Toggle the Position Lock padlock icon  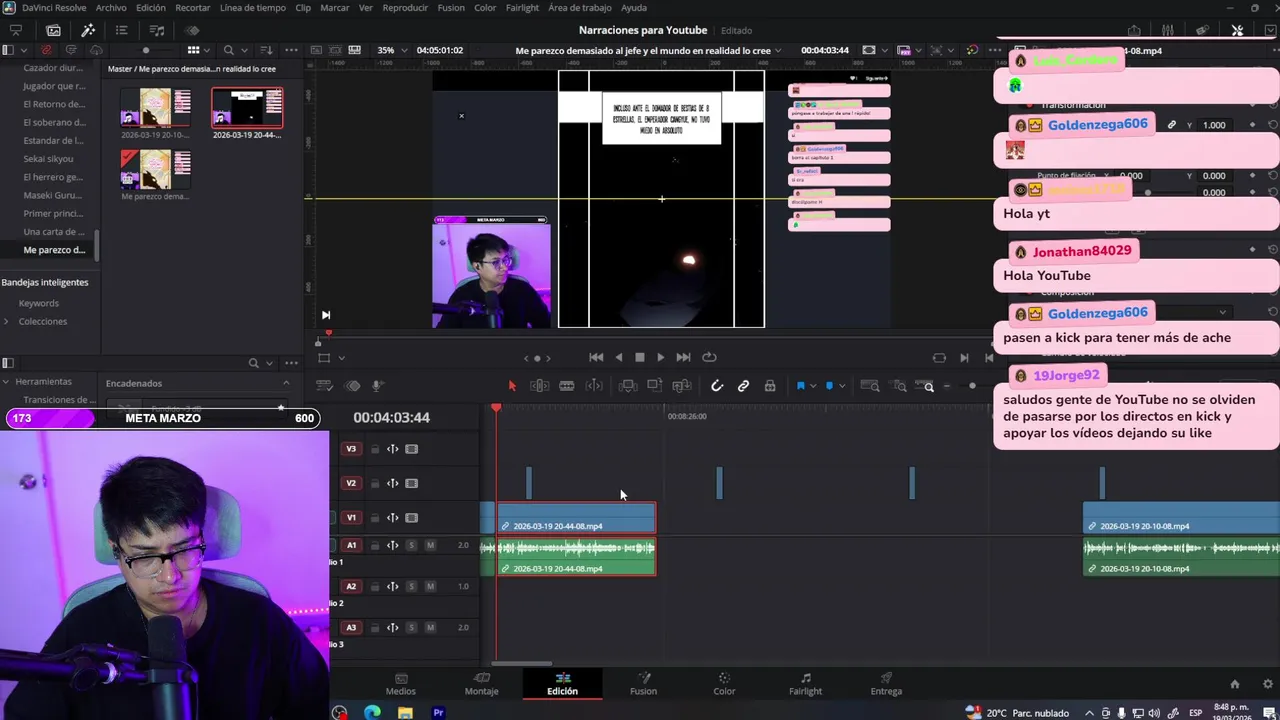(770, 386)
